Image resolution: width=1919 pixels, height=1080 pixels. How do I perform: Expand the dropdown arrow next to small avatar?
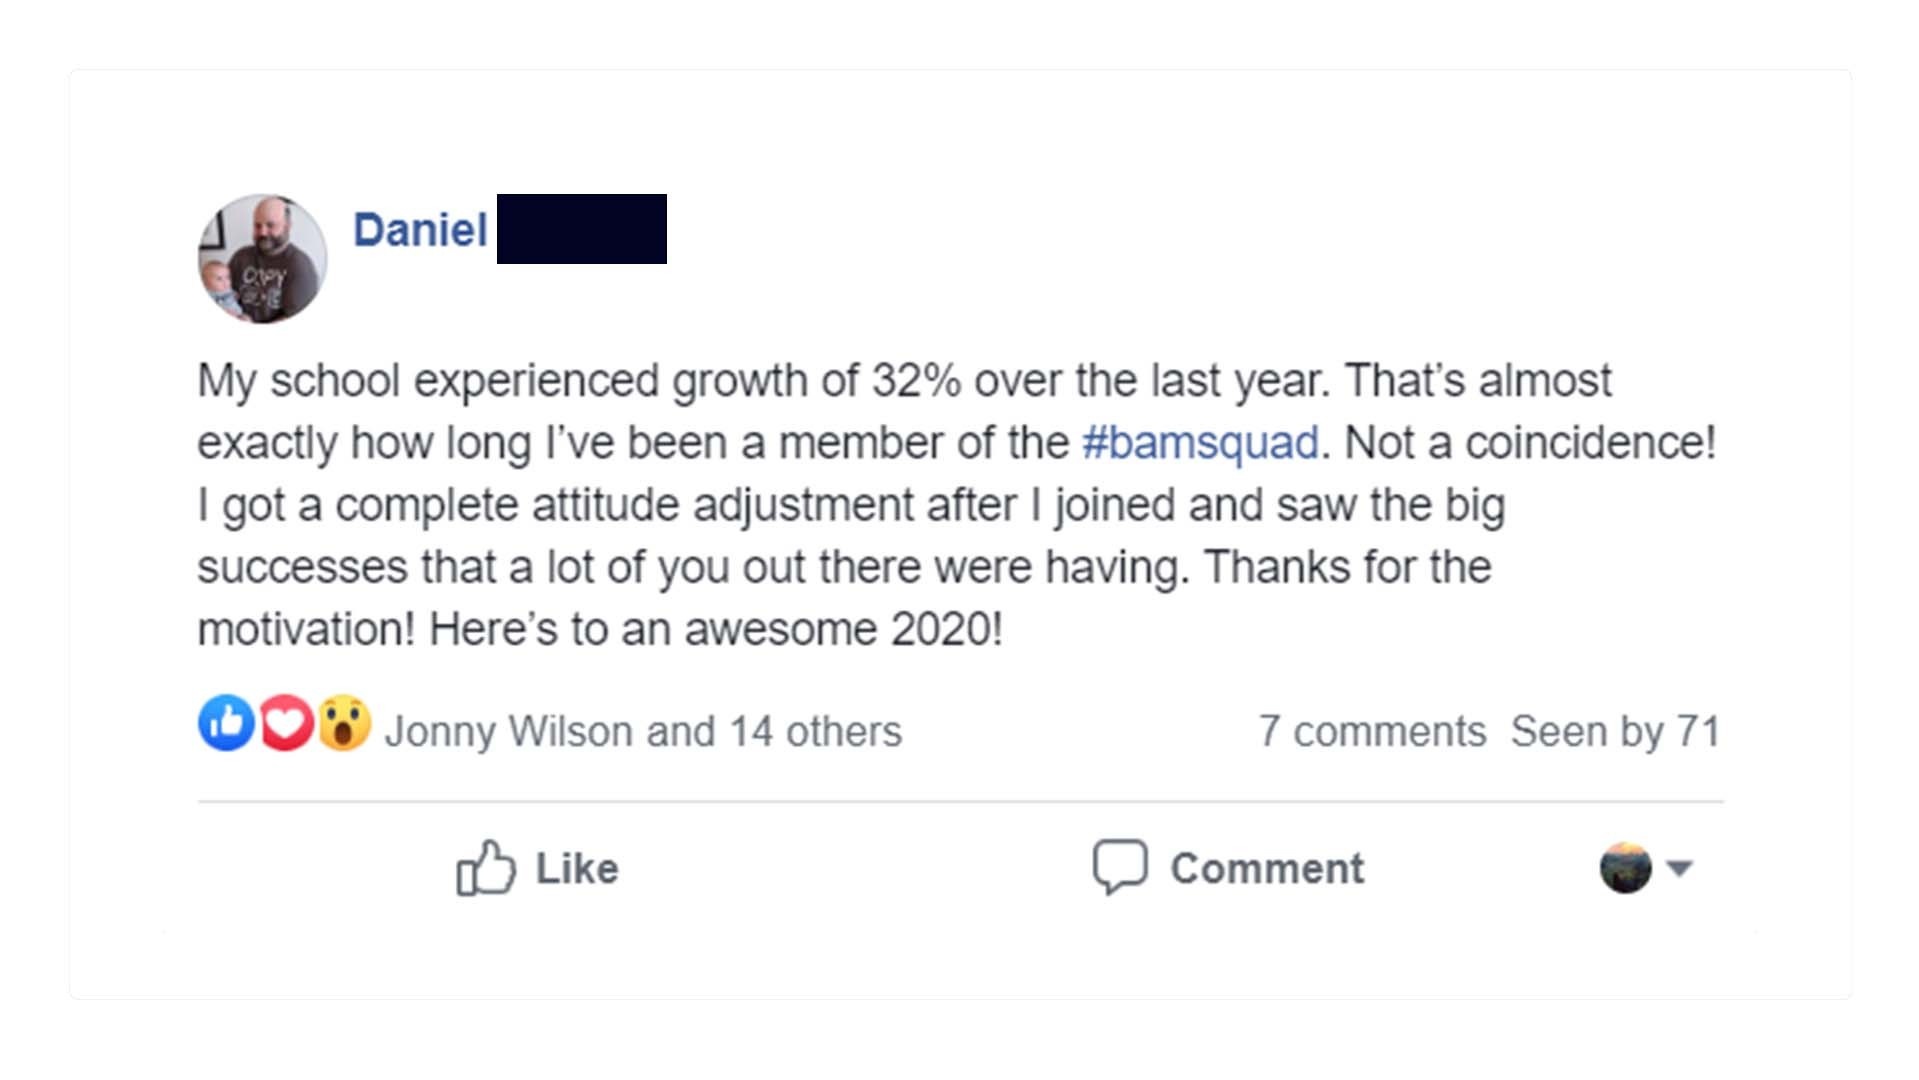(x=1679, y=868)
